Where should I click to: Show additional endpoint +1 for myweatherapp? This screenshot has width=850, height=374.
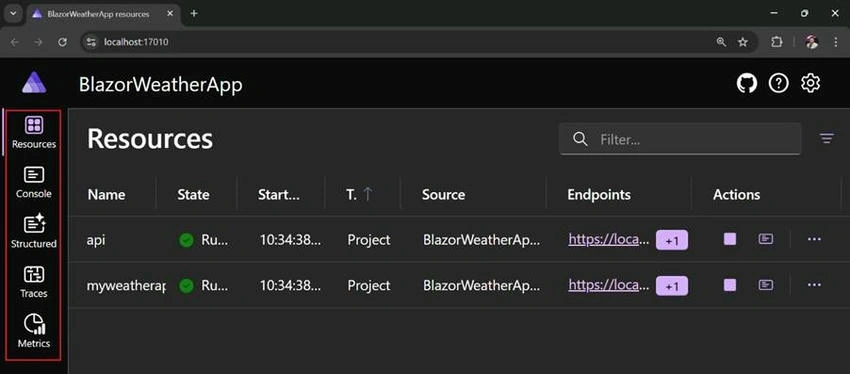[672, 286]
